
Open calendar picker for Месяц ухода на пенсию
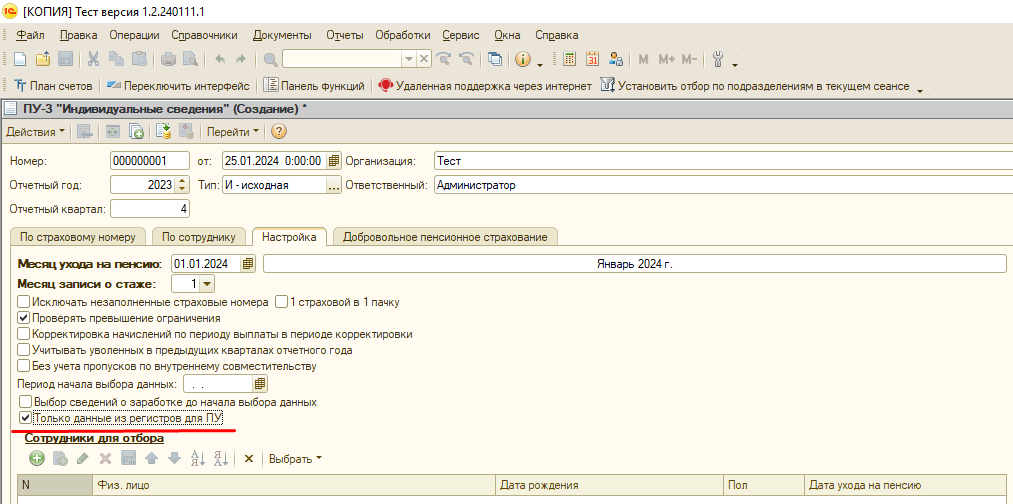click(x=248, y=264)
